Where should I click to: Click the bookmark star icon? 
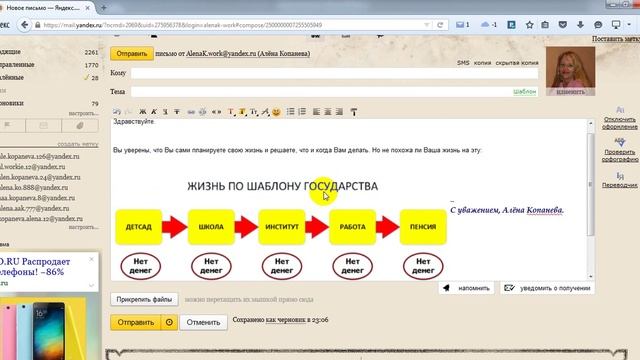coord(529,25)
